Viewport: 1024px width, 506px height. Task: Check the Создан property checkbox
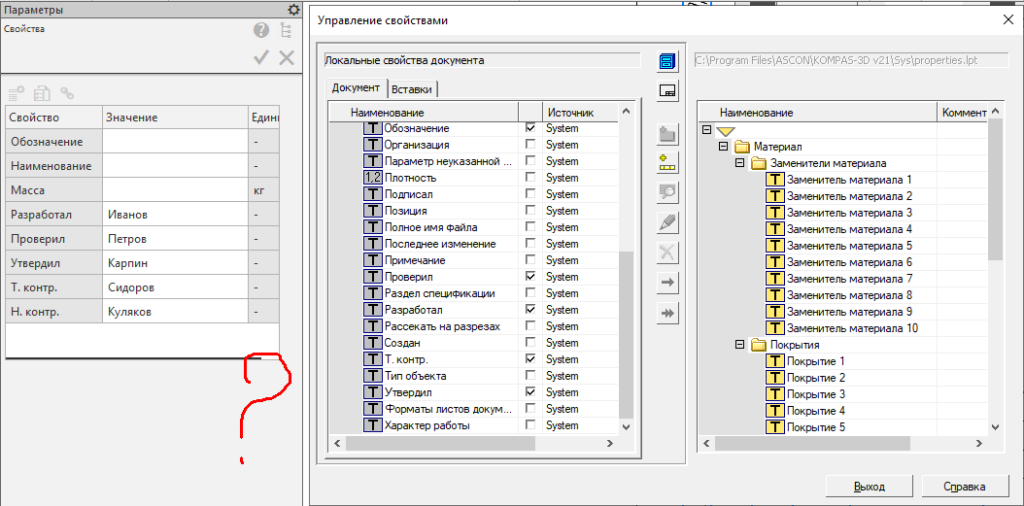(530, 343)
